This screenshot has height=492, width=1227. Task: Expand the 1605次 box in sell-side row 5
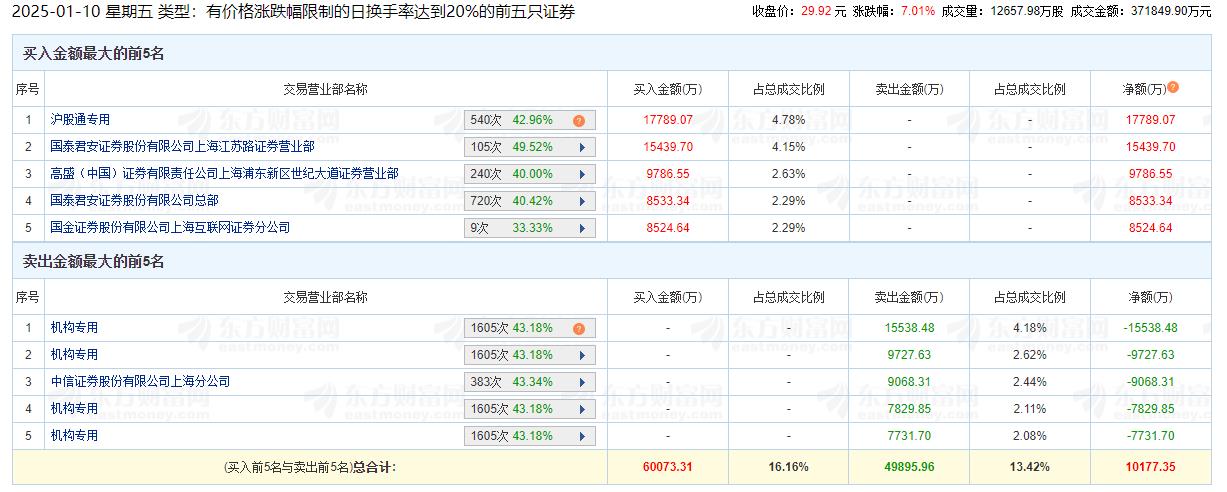coord(581,436)
